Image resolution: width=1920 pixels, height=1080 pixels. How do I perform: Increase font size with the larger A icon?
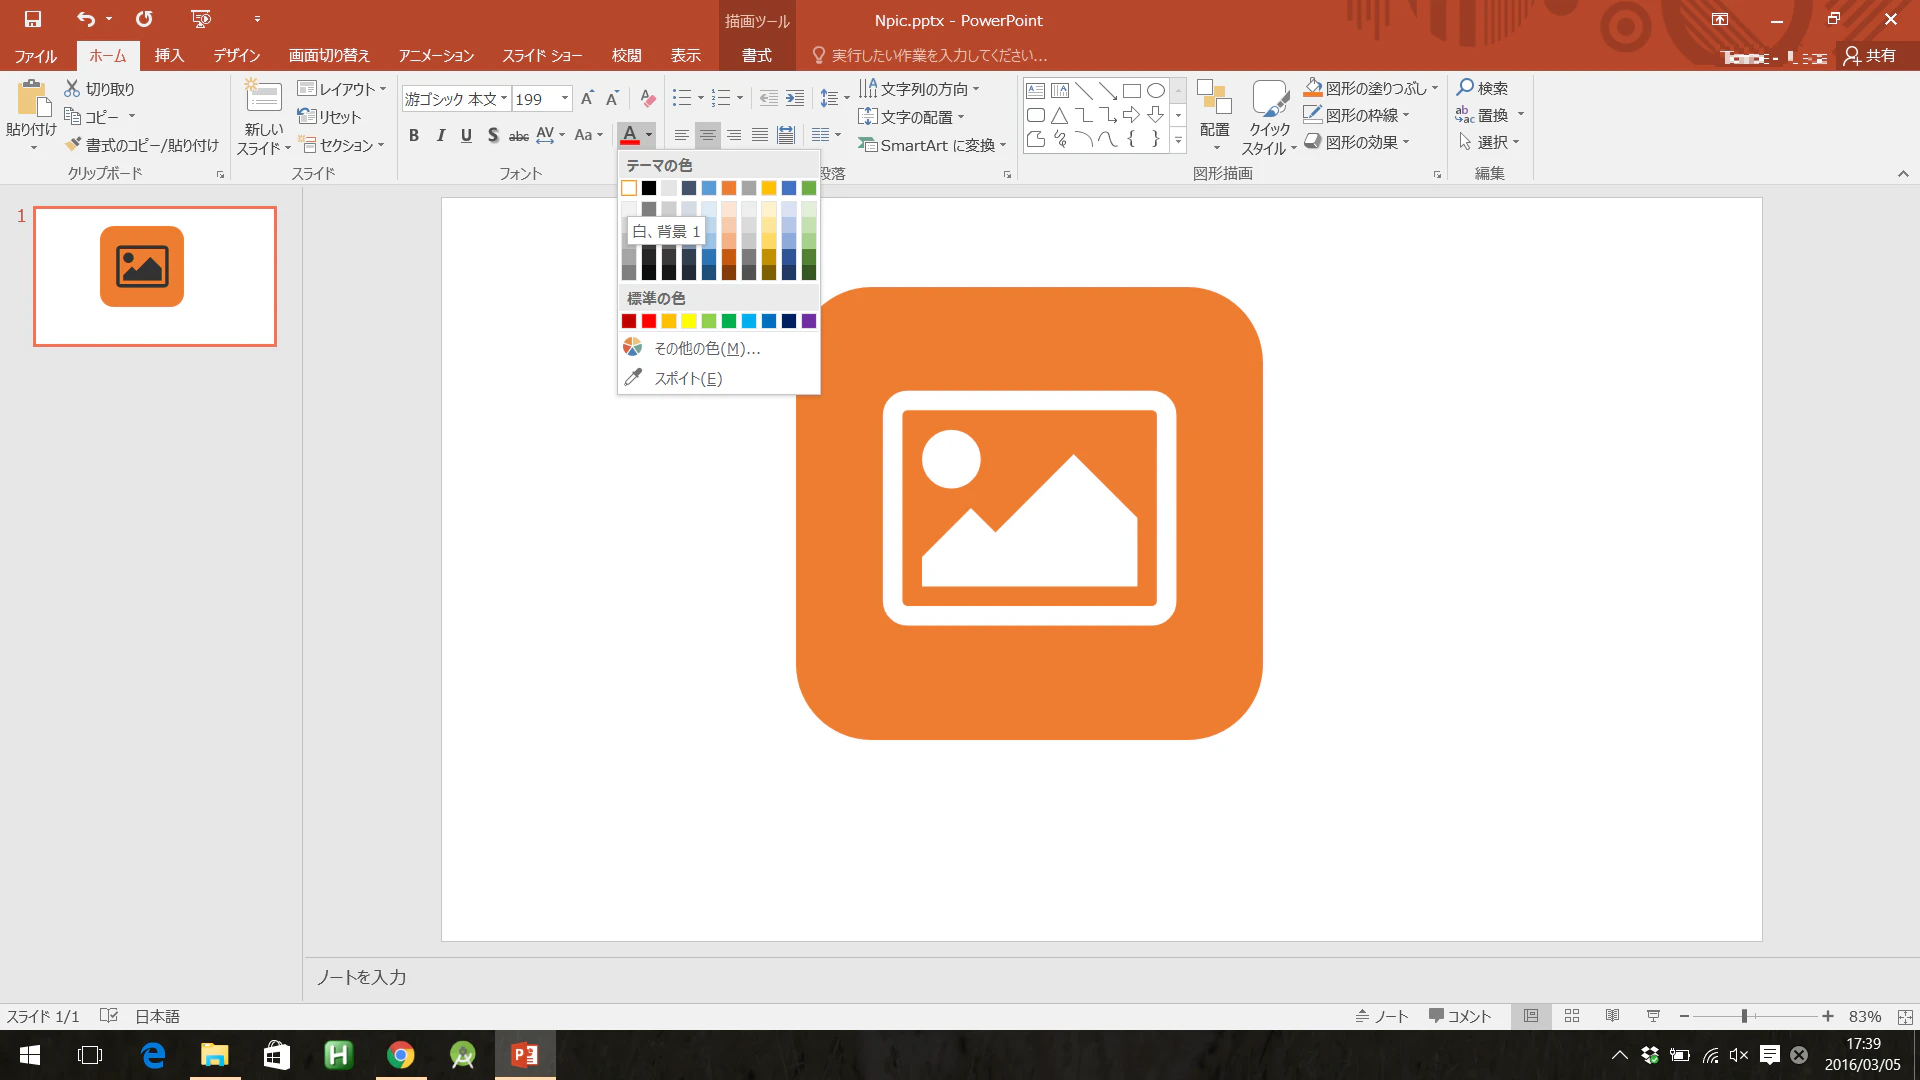587,98
